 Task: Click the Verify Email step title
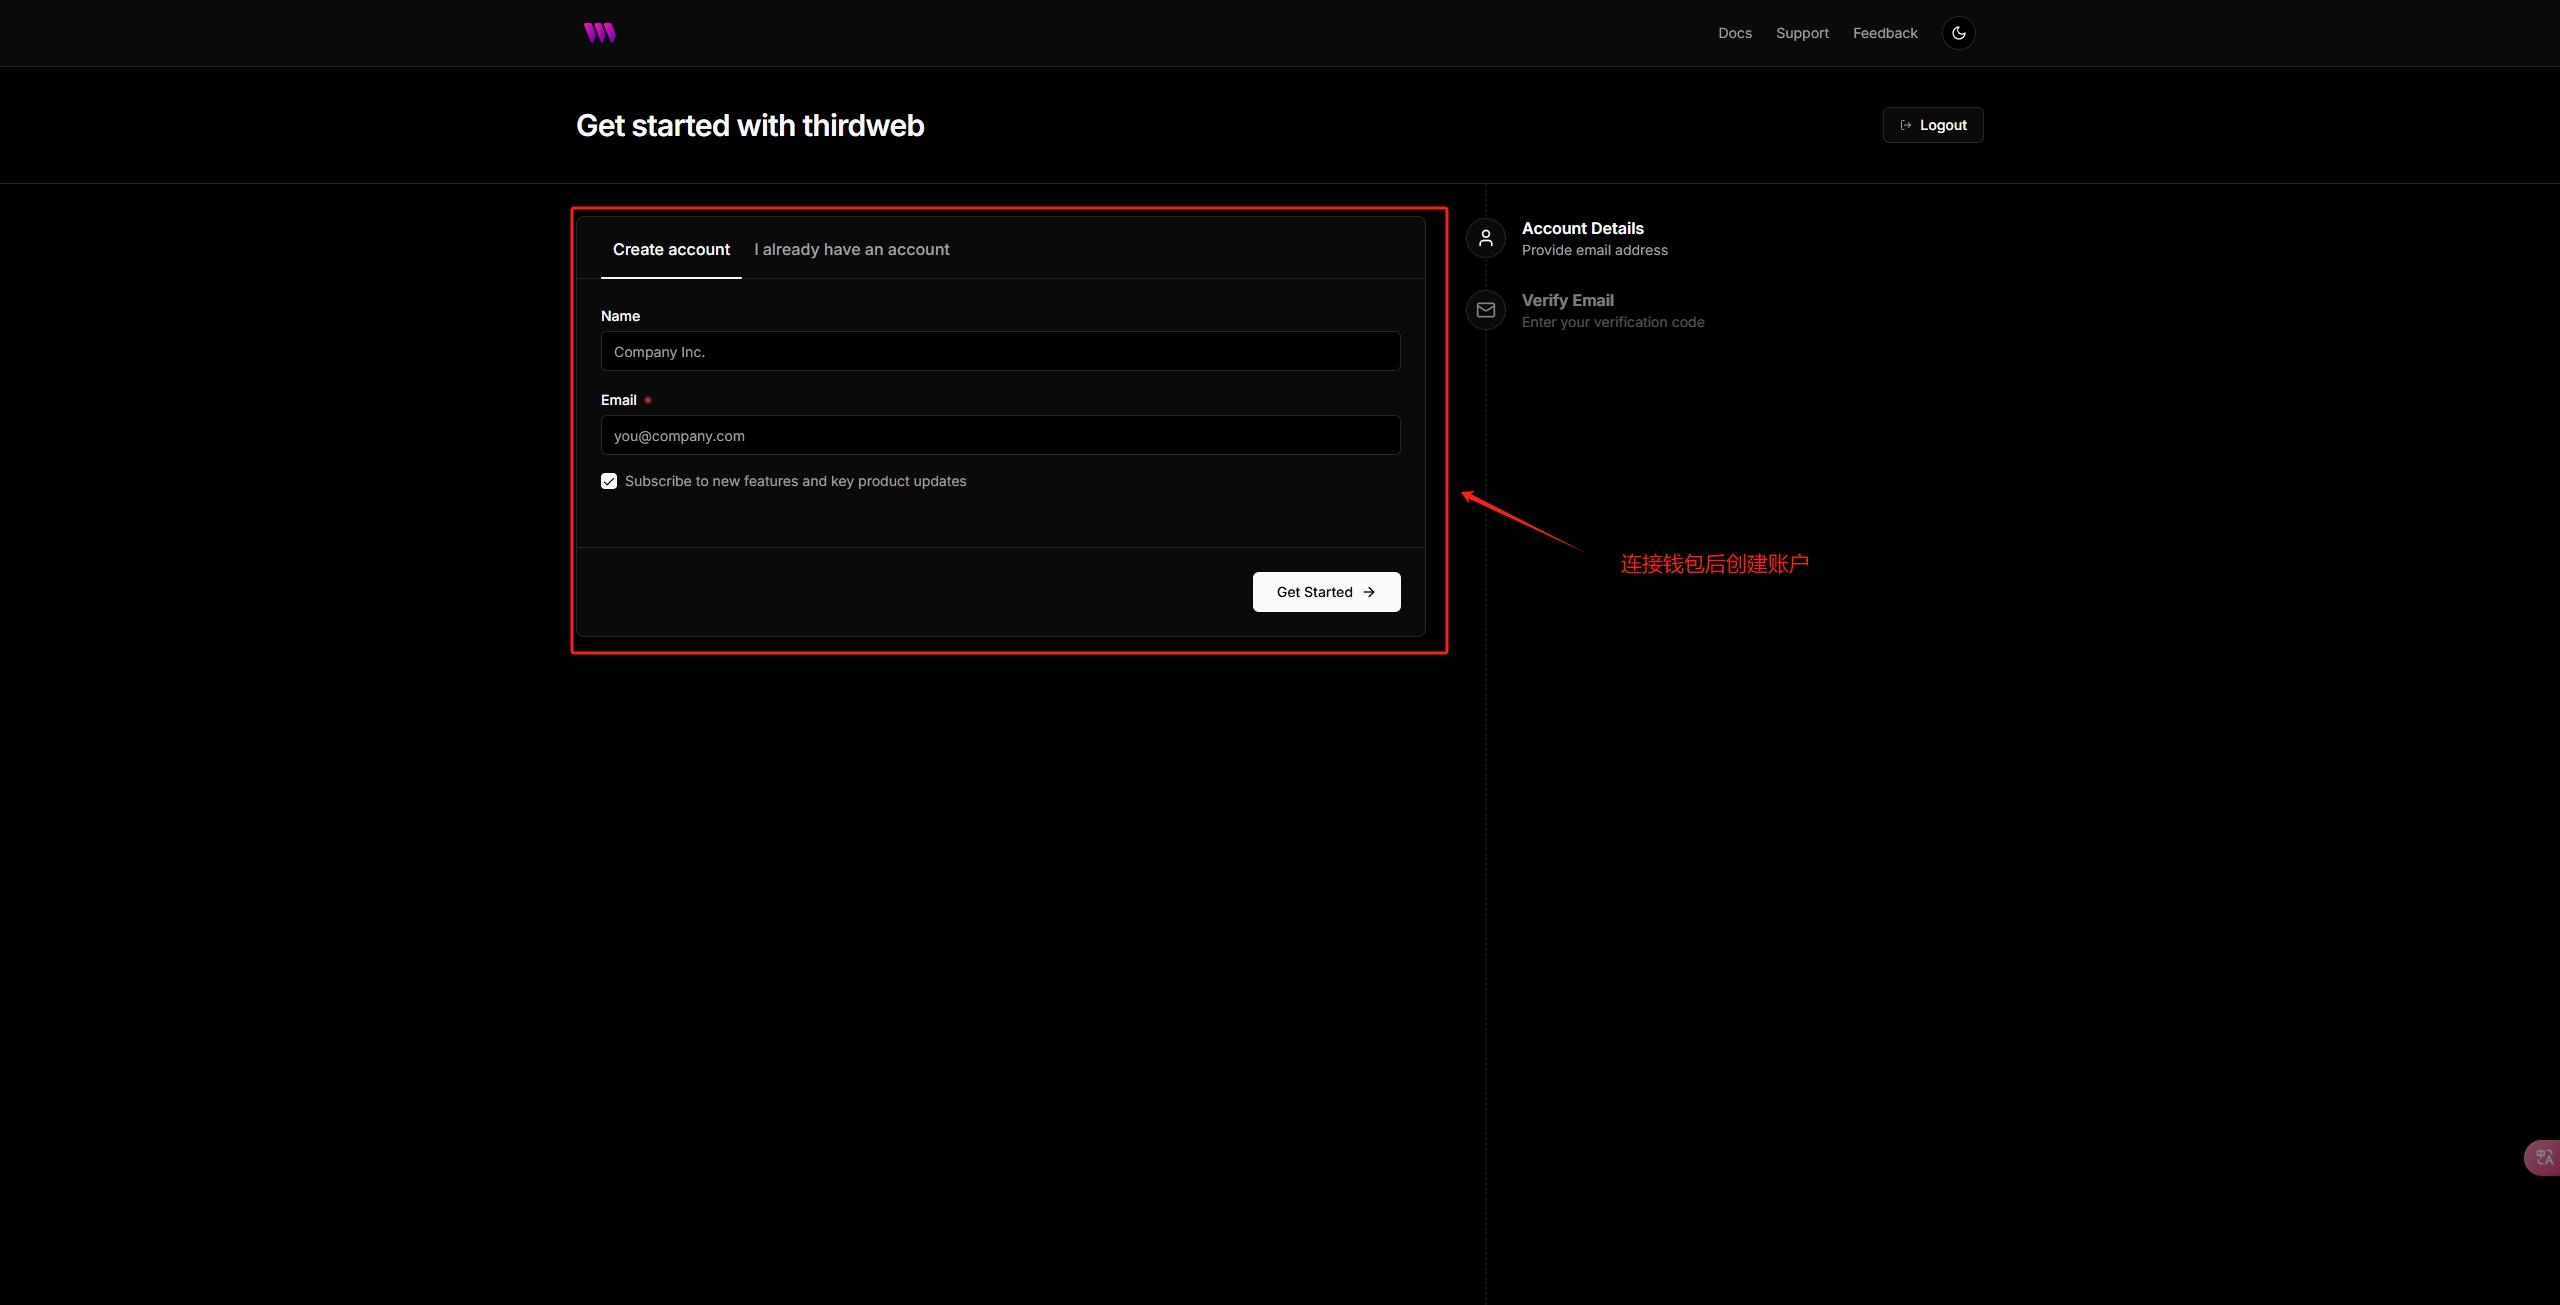[x=1567, y=300]
